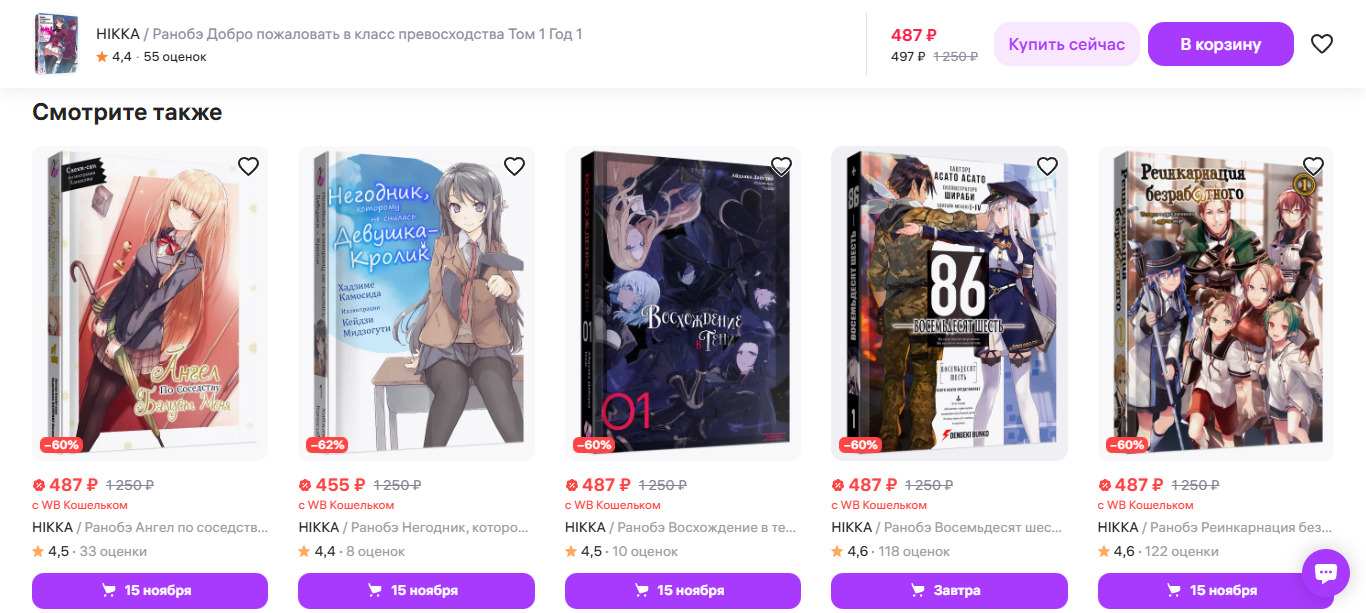Open Ангел по соседству cover image
1366x613 pixels.
[150, 304]
